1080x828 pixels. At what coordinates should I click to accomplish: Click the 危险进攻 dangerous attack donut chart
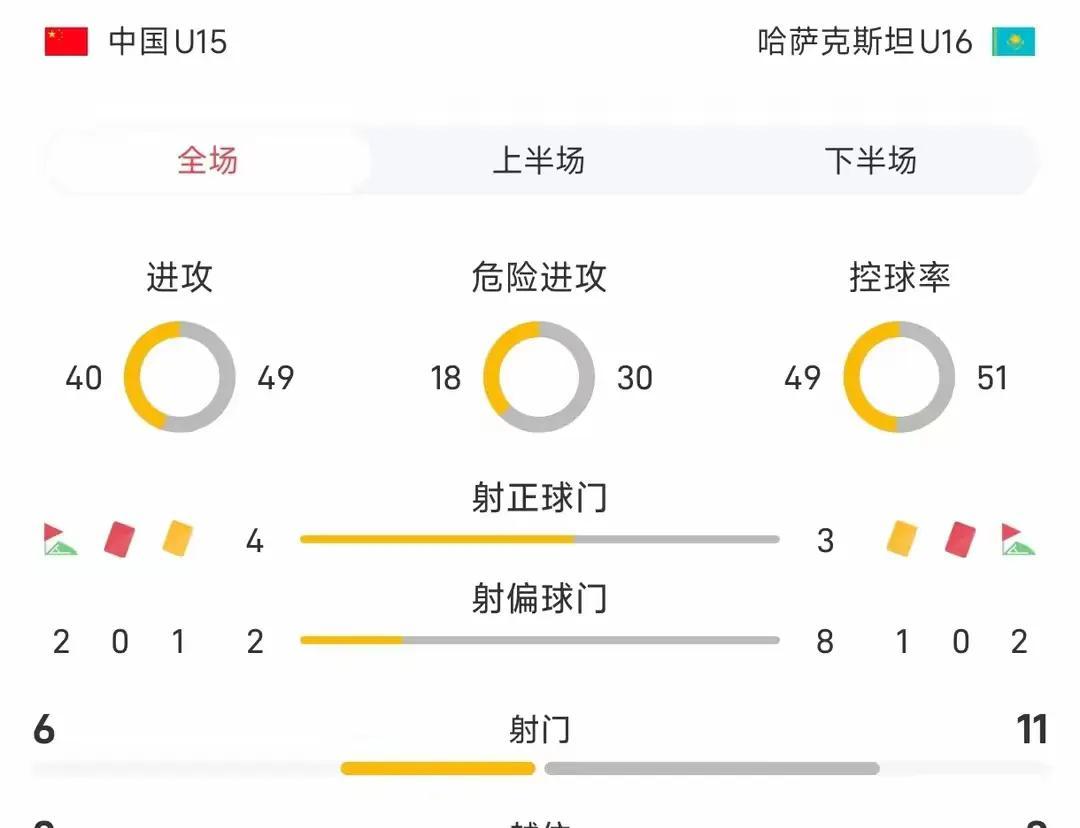(x=539, y=377)
